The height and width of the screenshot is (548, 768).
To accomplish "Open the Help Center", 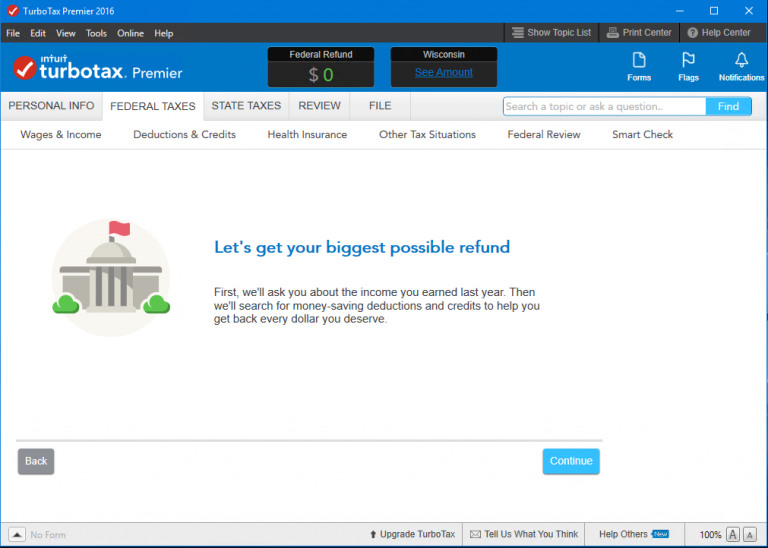I will coord(719,33).
